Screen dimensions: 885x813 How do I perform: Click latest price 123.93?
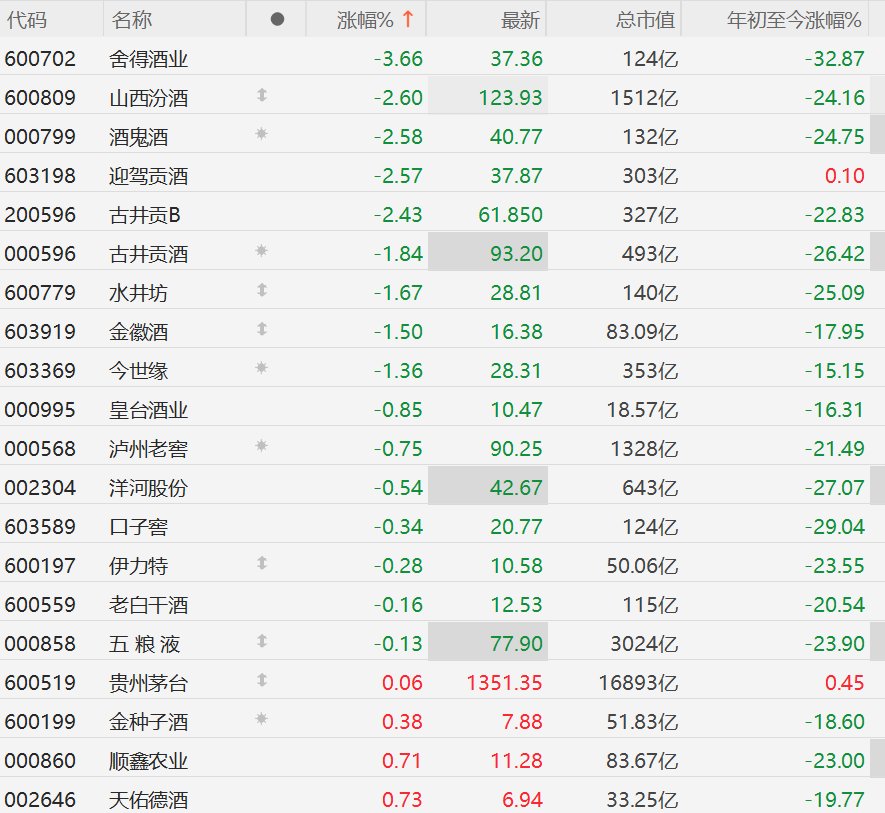pos(511,98)
